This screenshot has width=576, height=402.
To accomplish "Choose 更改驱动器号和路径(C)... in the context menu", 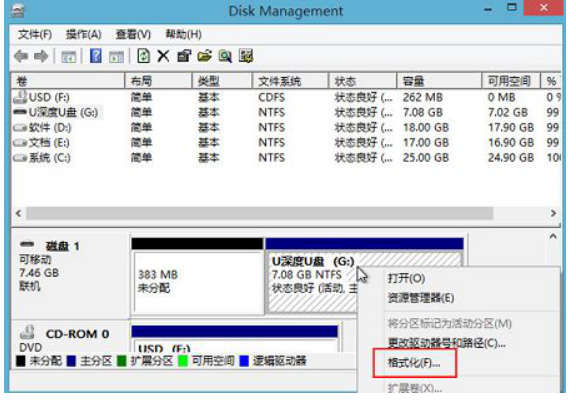I will click(x=447, y=343).
